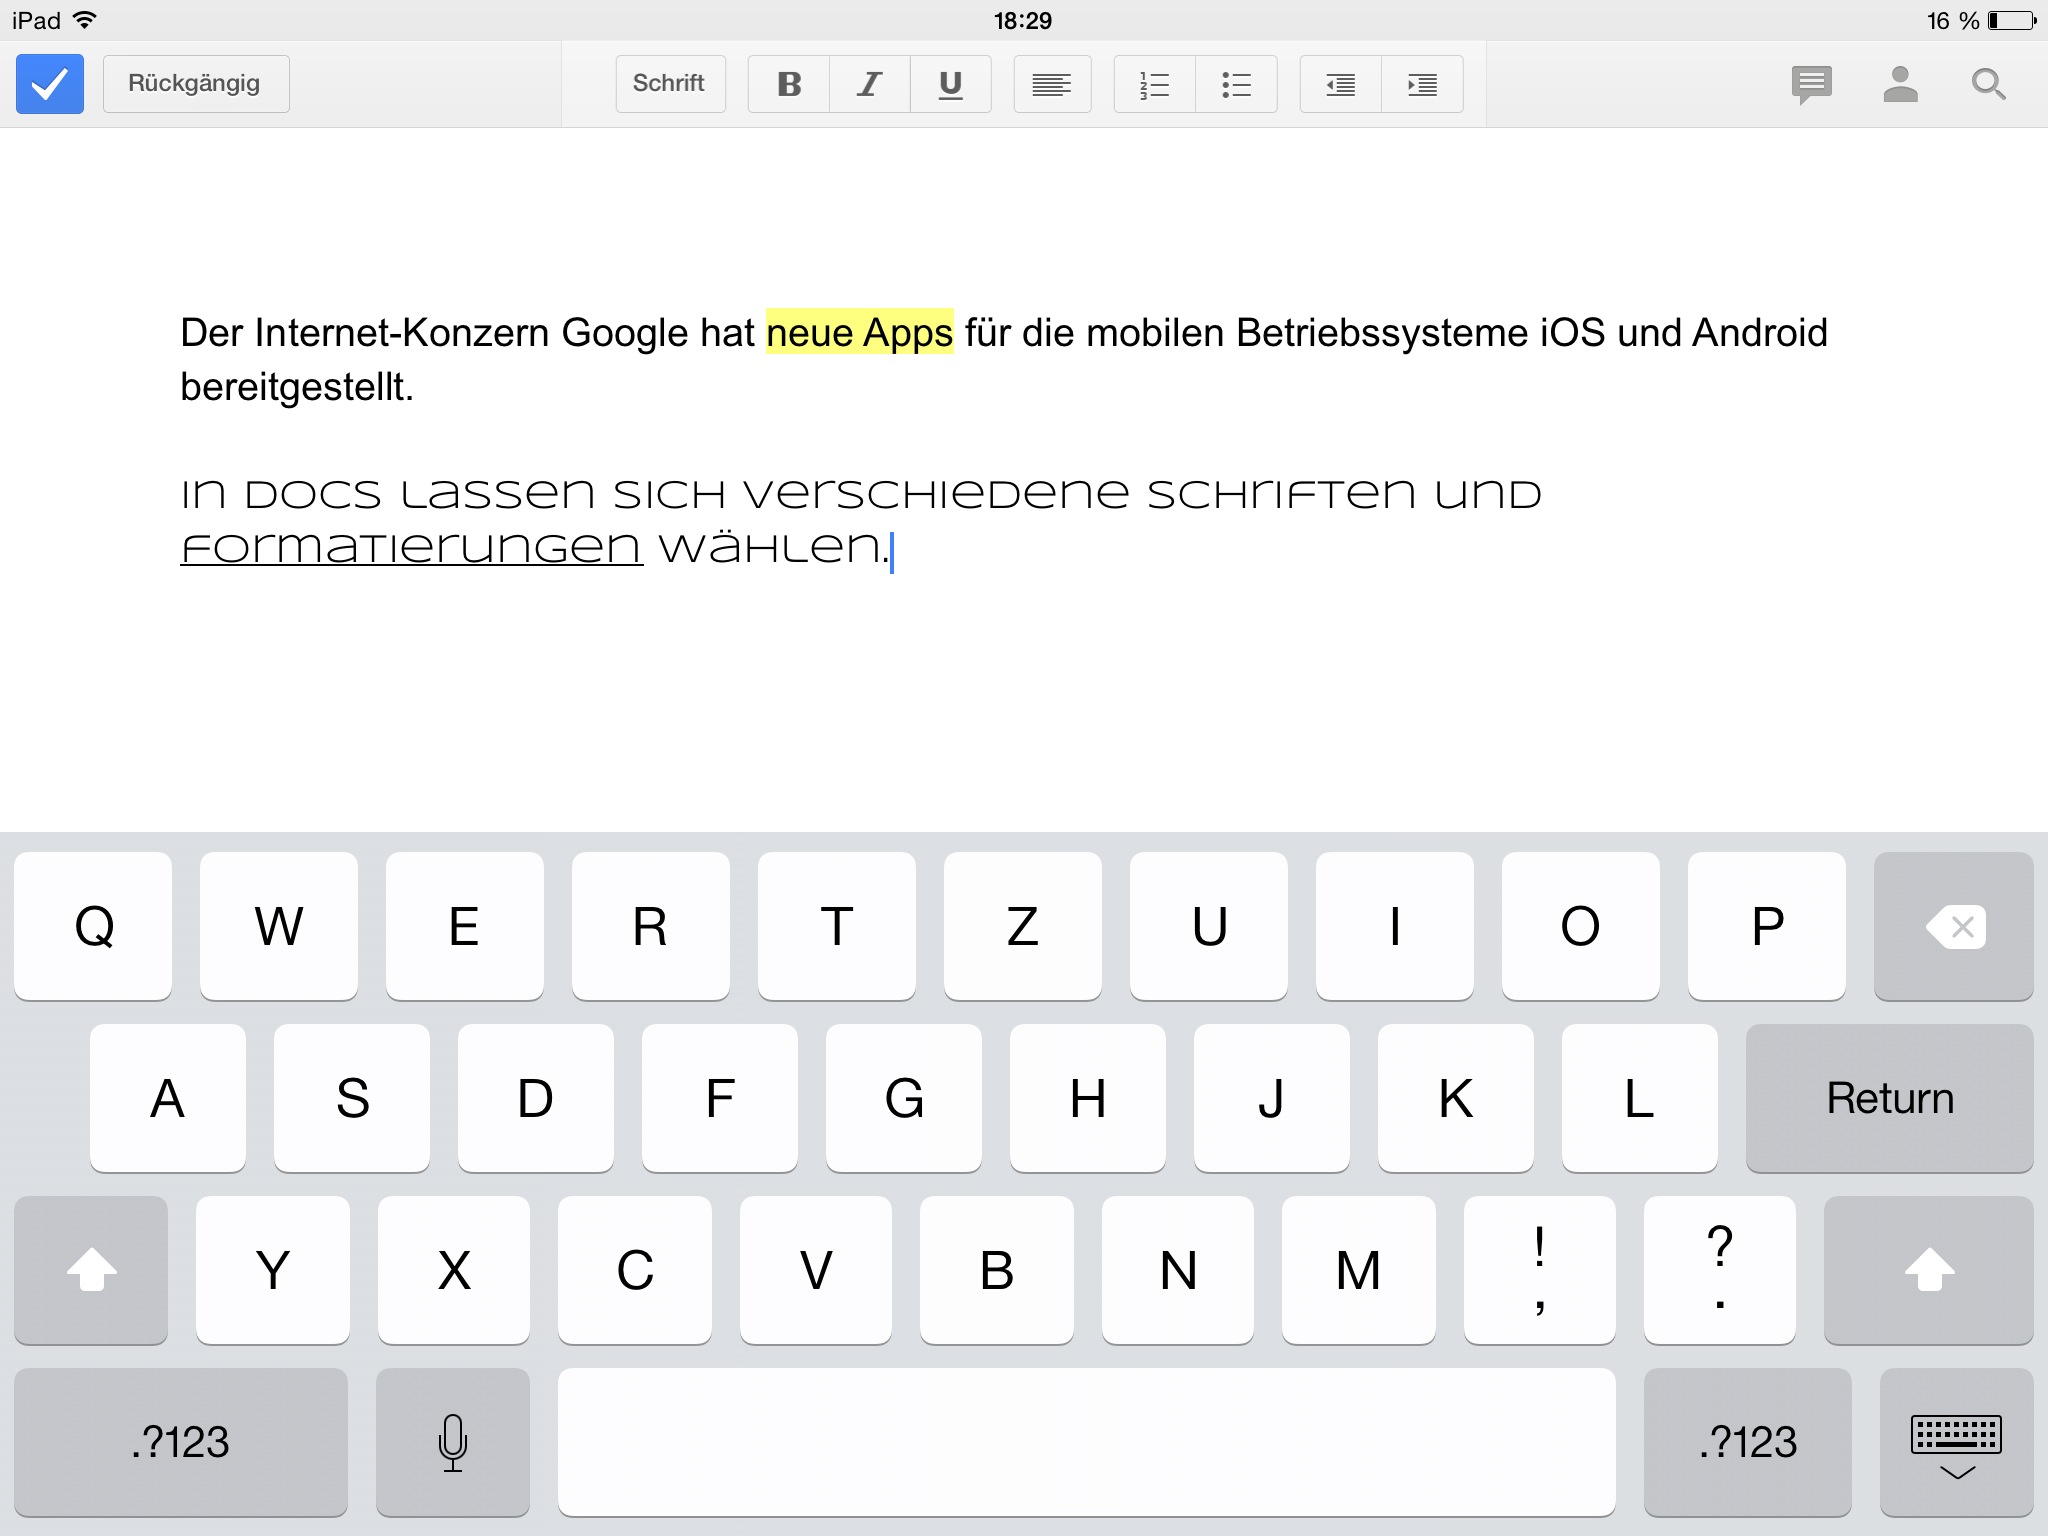Image resolution: width=2048 pixels, height=1536 pixels.
Task: Toggle italic formatting
Action: 870,84
